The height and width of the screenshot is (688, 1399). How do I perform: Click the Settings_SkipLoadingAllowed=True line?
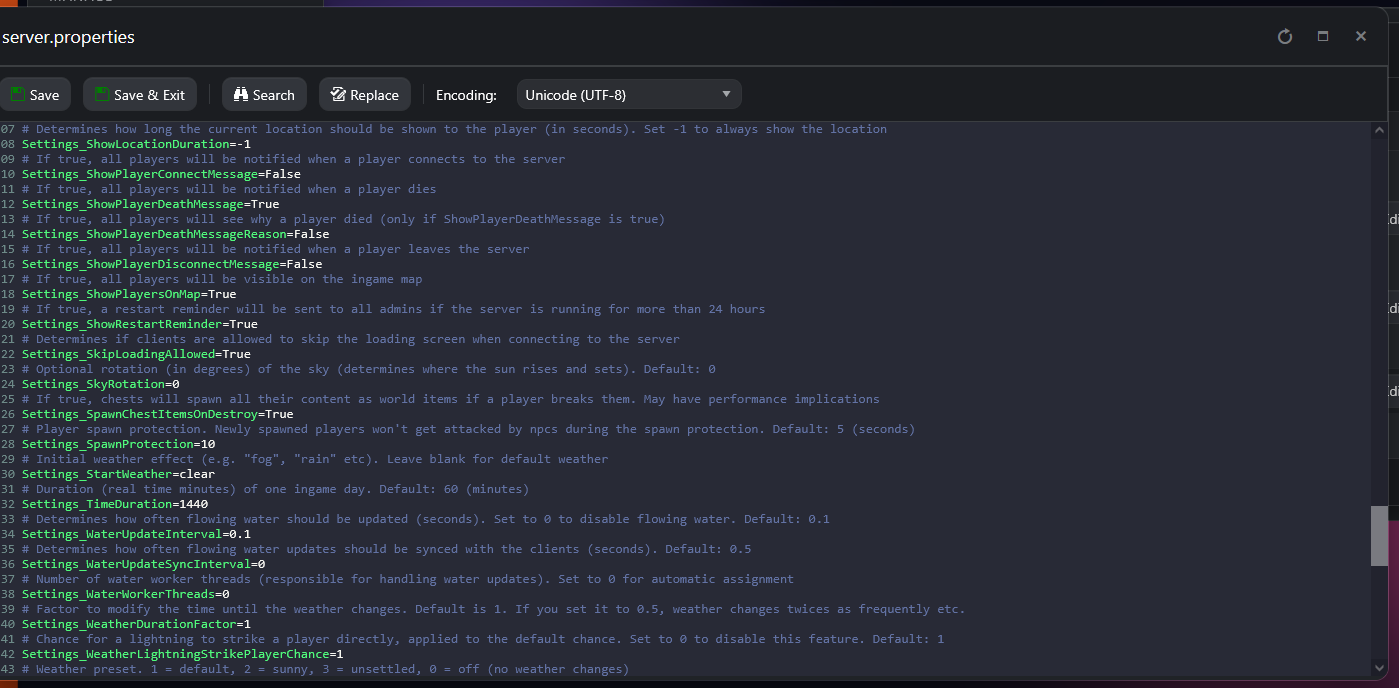(136, 354)
